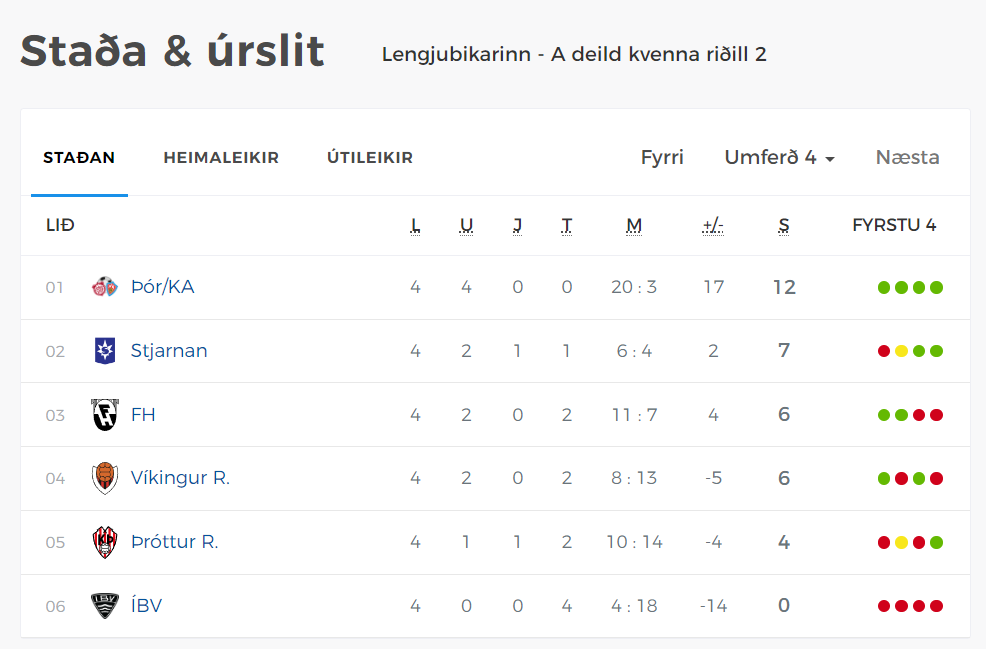Go to previous round with Fyrri
The height and width of the screenshot is (649, 986).
(x=662, y=157)
